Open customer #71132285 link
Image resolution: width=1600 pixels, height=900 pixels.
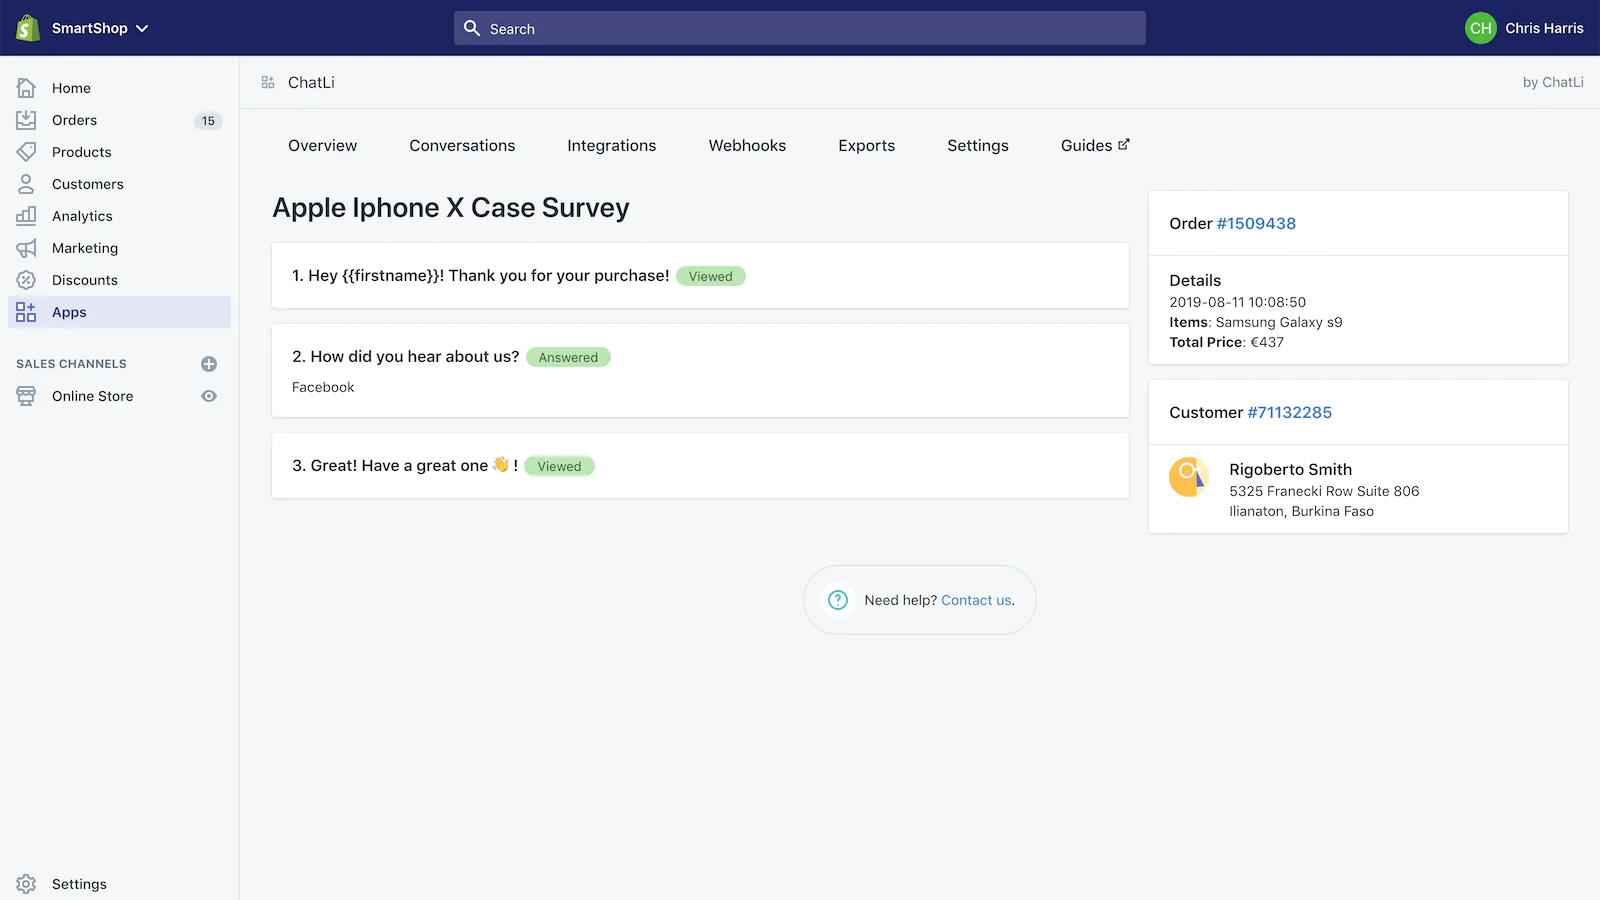pyautogui.click(x=1289, y=412)
